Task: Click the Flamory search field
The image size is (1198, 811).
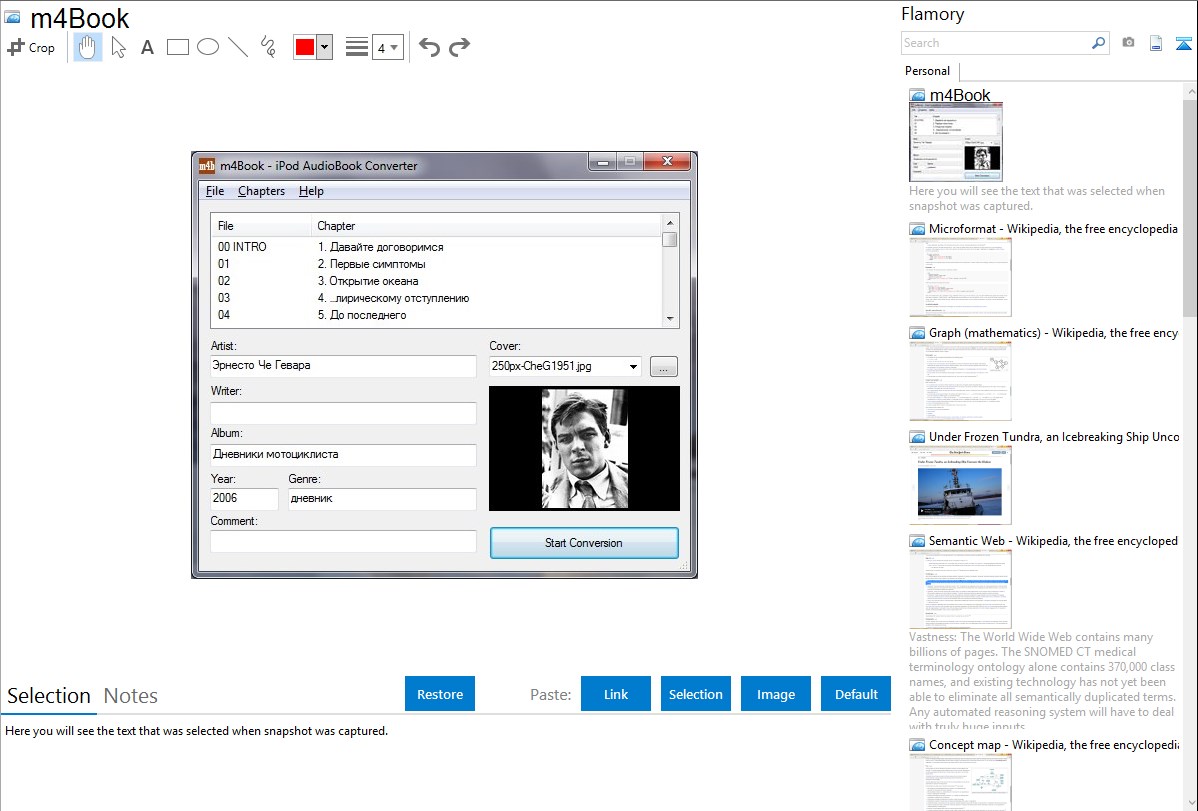Action: click(996, 43)
